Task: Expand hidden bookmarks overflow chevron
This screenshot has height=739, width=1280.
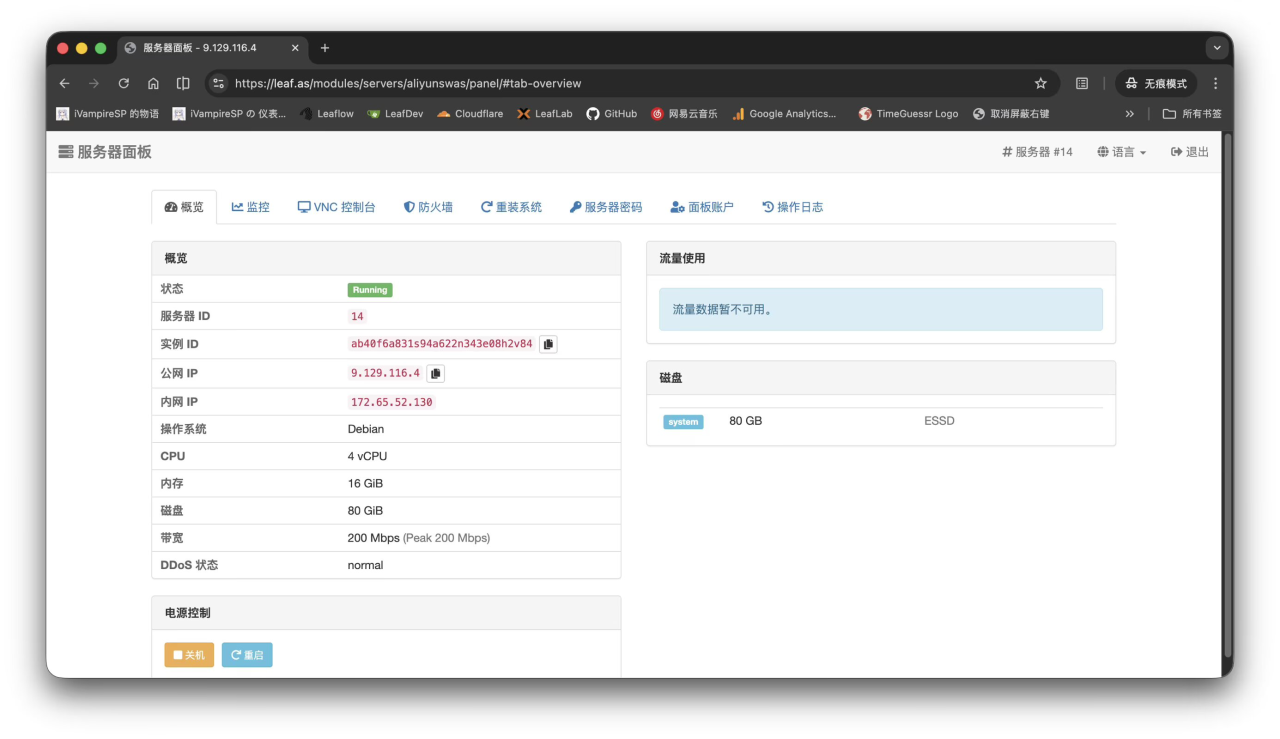Action: coord(1130,114)
